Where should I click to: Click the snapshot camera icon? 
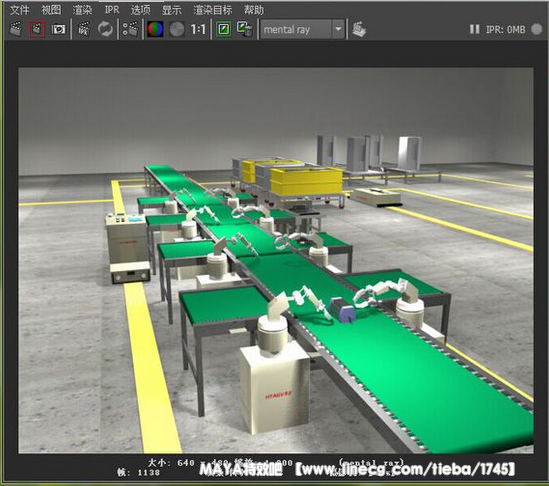click(58, 29)
